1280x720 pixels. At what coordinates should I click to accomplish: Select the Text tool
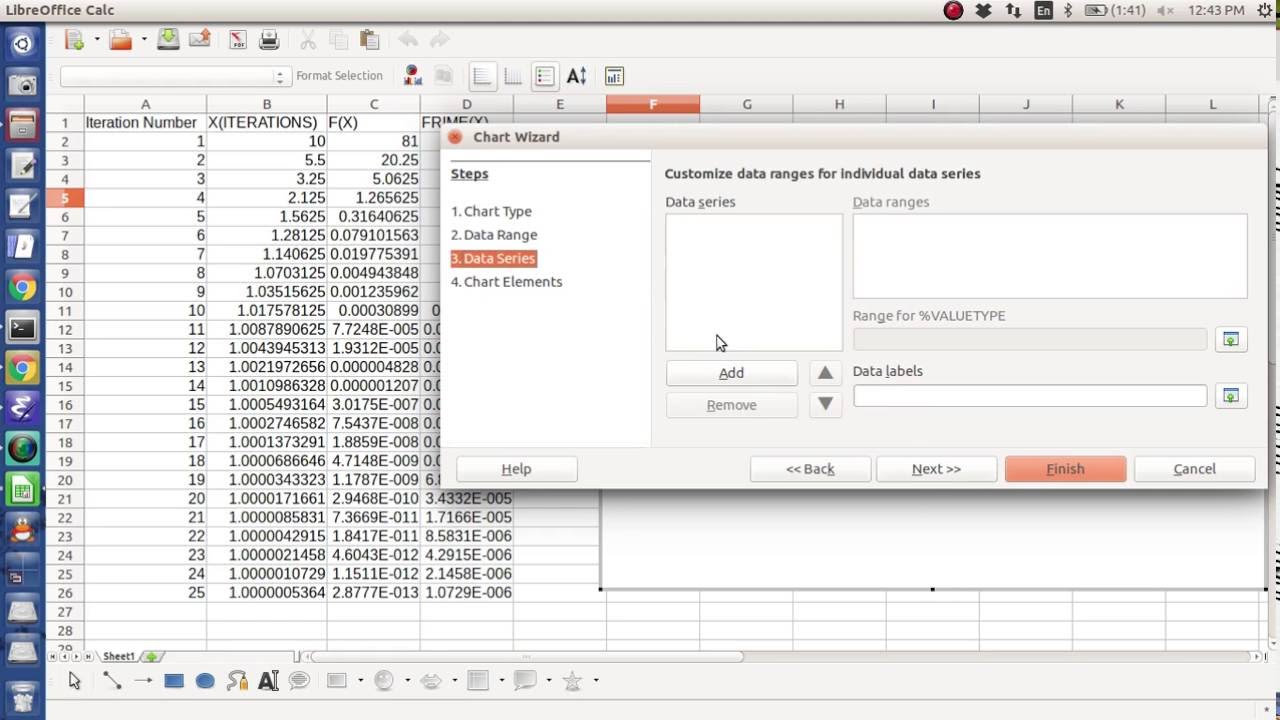pyautogui.click(x=268, y=681)
